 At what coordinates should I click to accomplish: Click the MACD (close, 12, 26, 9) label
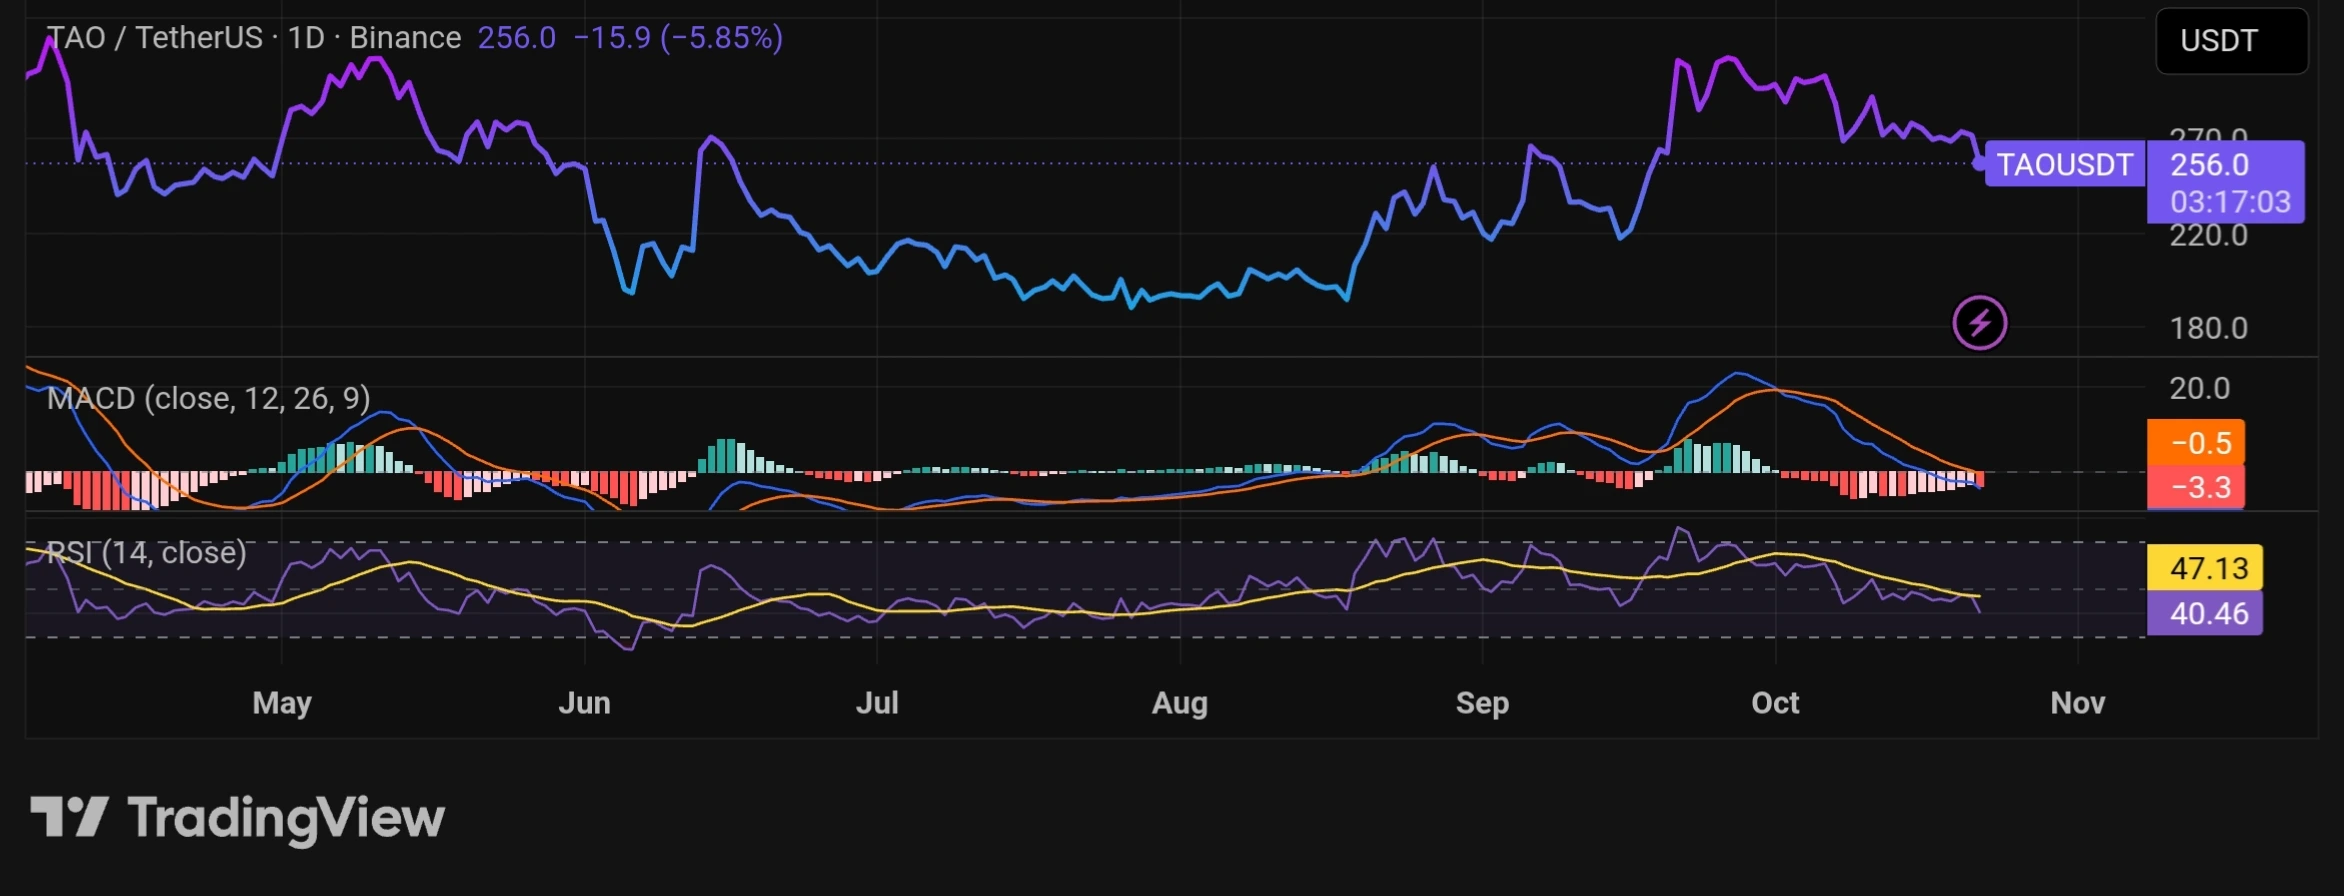(209, 398)
